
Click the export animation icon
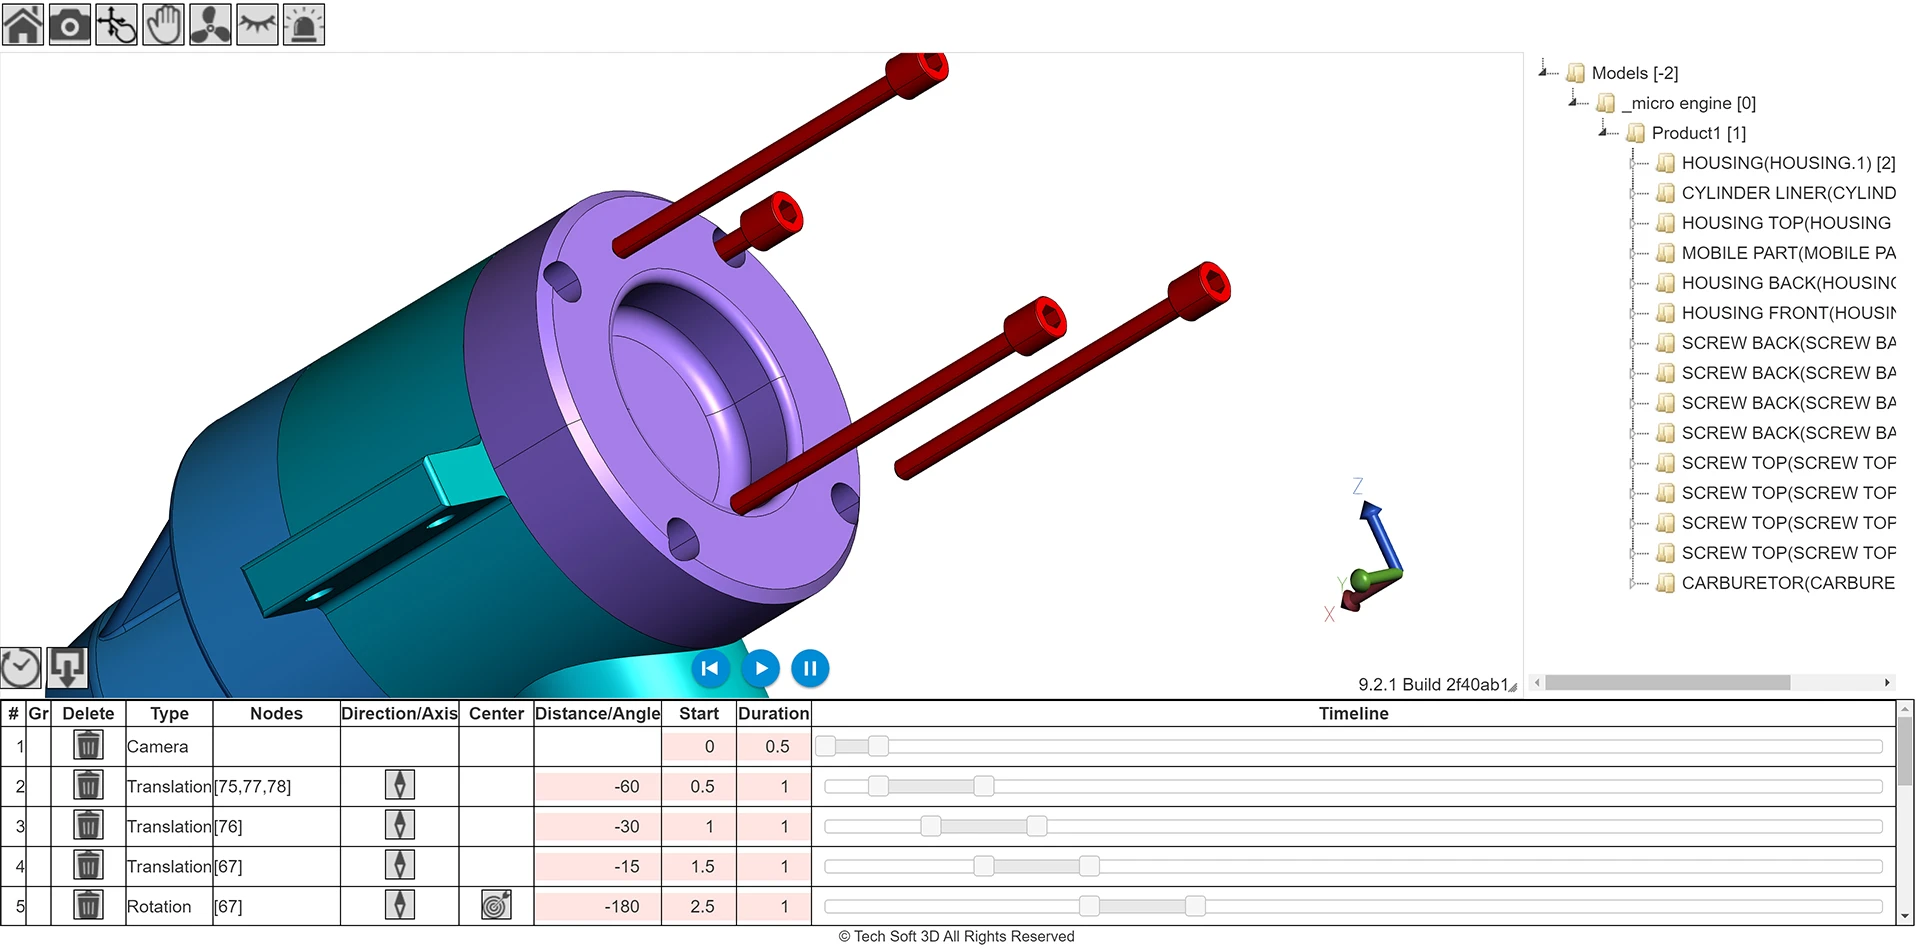click(x=67, y=667)
